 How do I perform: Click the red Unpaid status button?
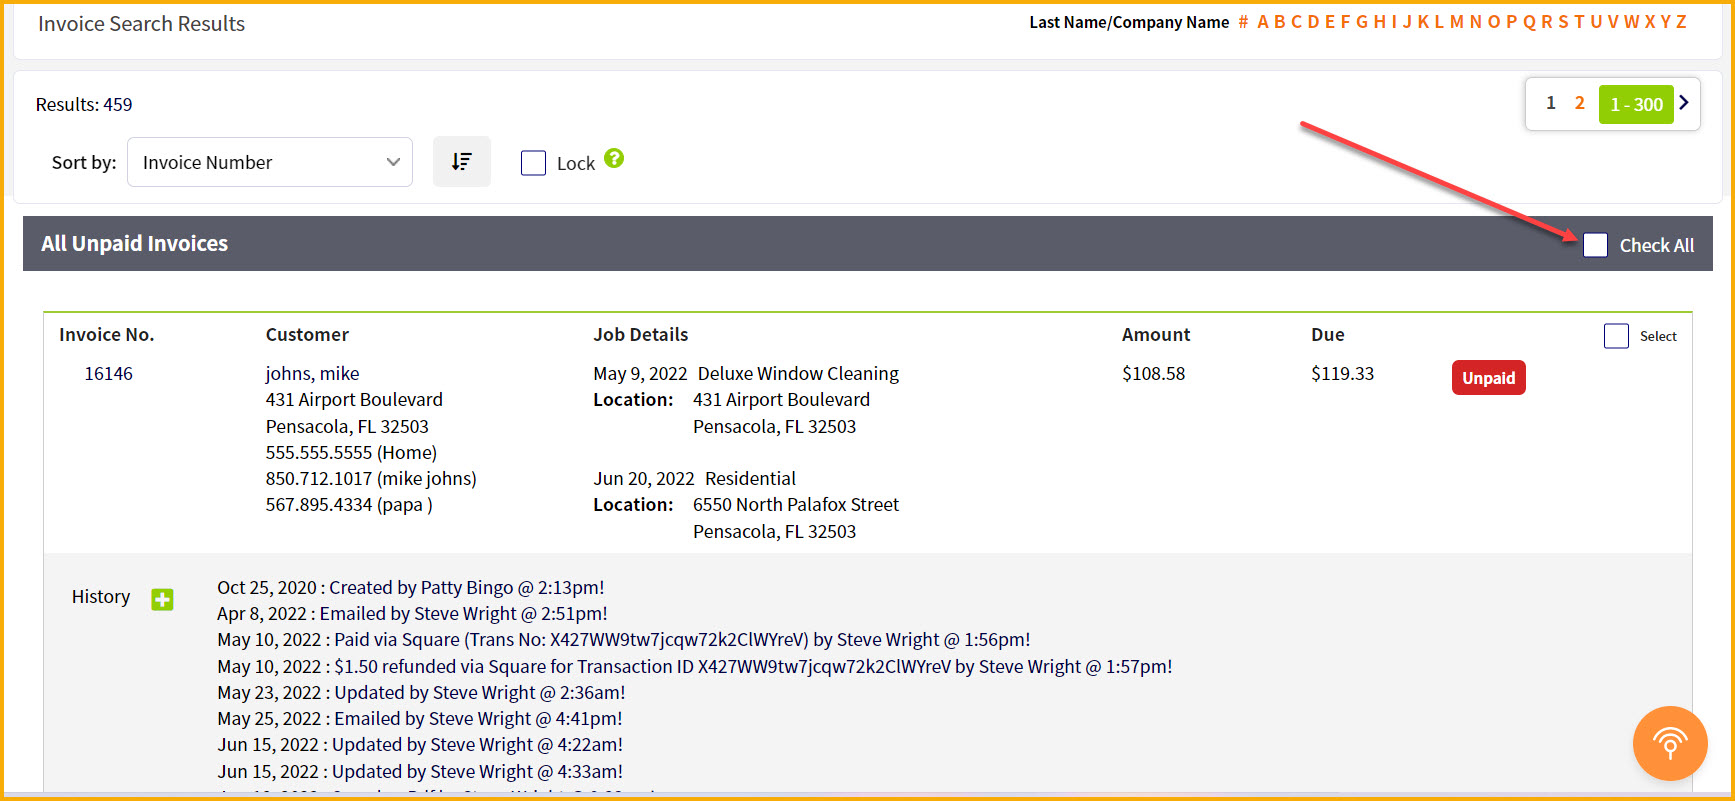coord(1488,378)
